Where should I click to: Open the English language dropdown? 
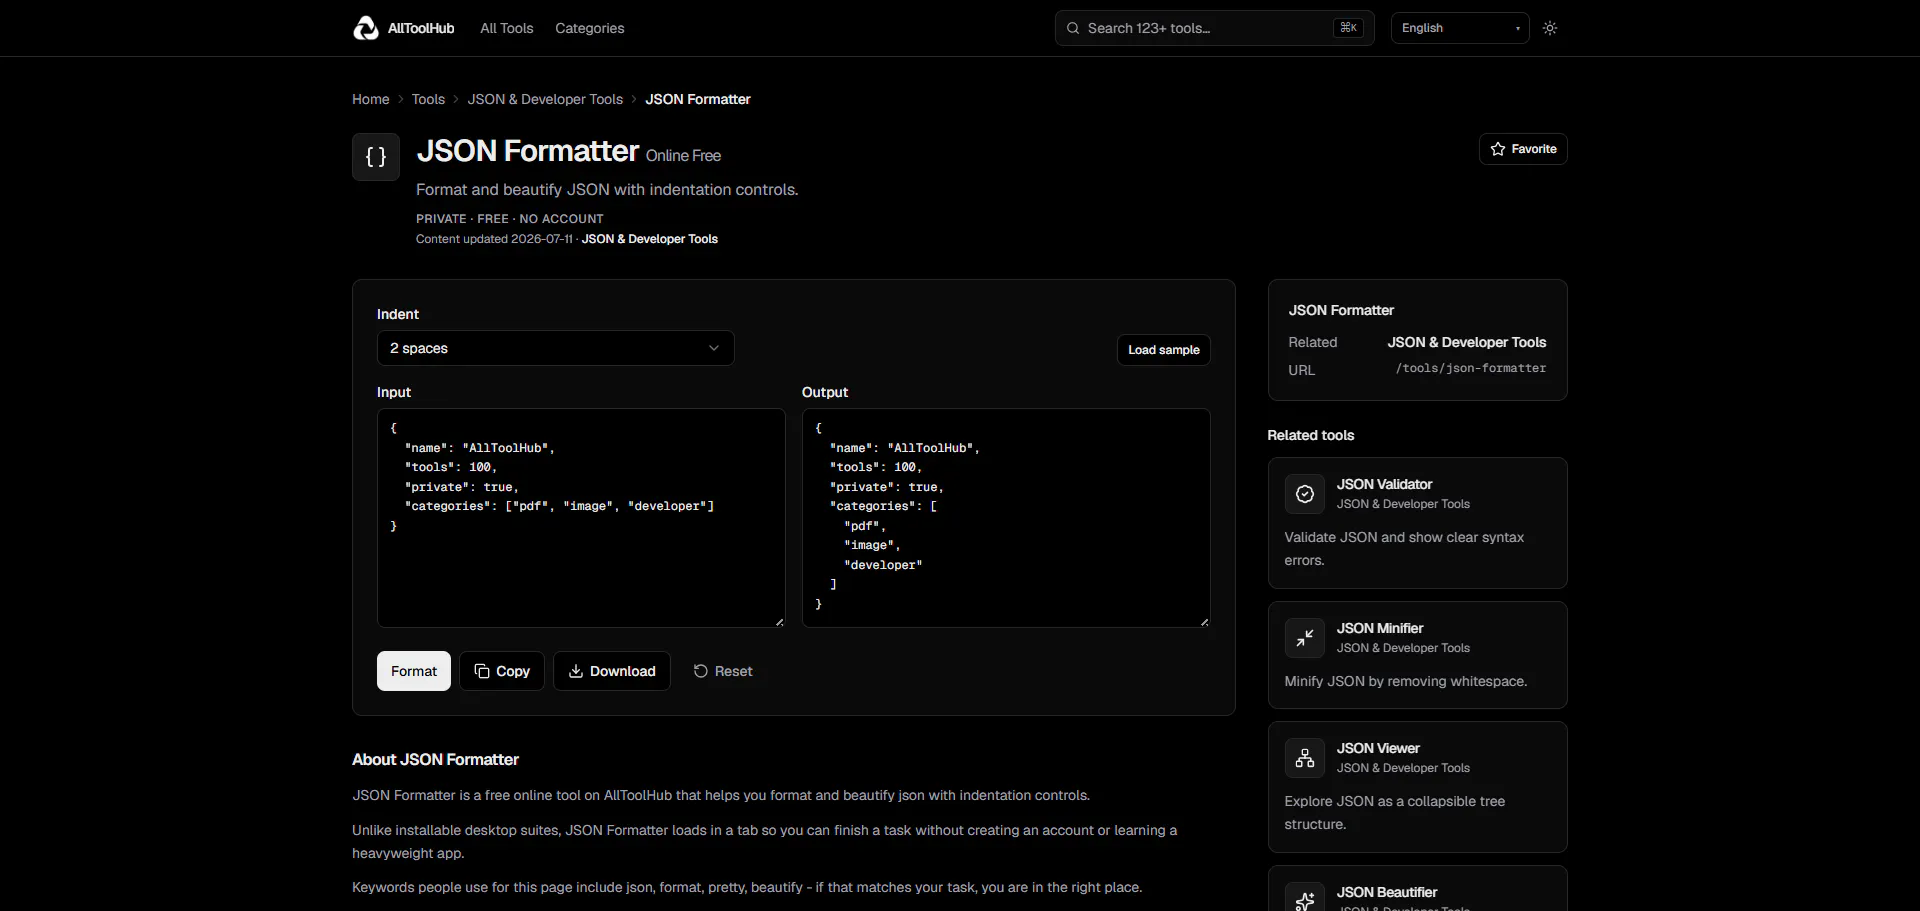(x=1460, y=28)
